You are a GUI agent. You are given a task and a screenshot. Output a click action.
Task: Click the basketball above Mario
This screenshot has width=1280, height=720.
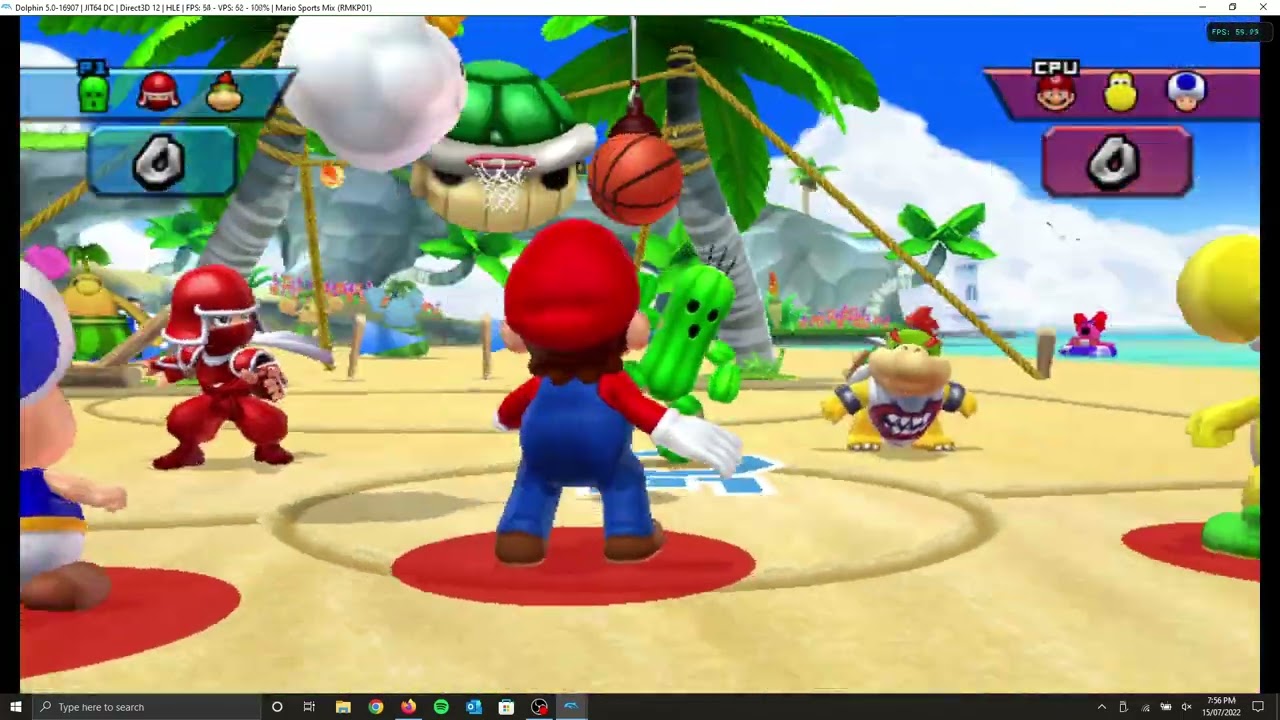(635, 179)
